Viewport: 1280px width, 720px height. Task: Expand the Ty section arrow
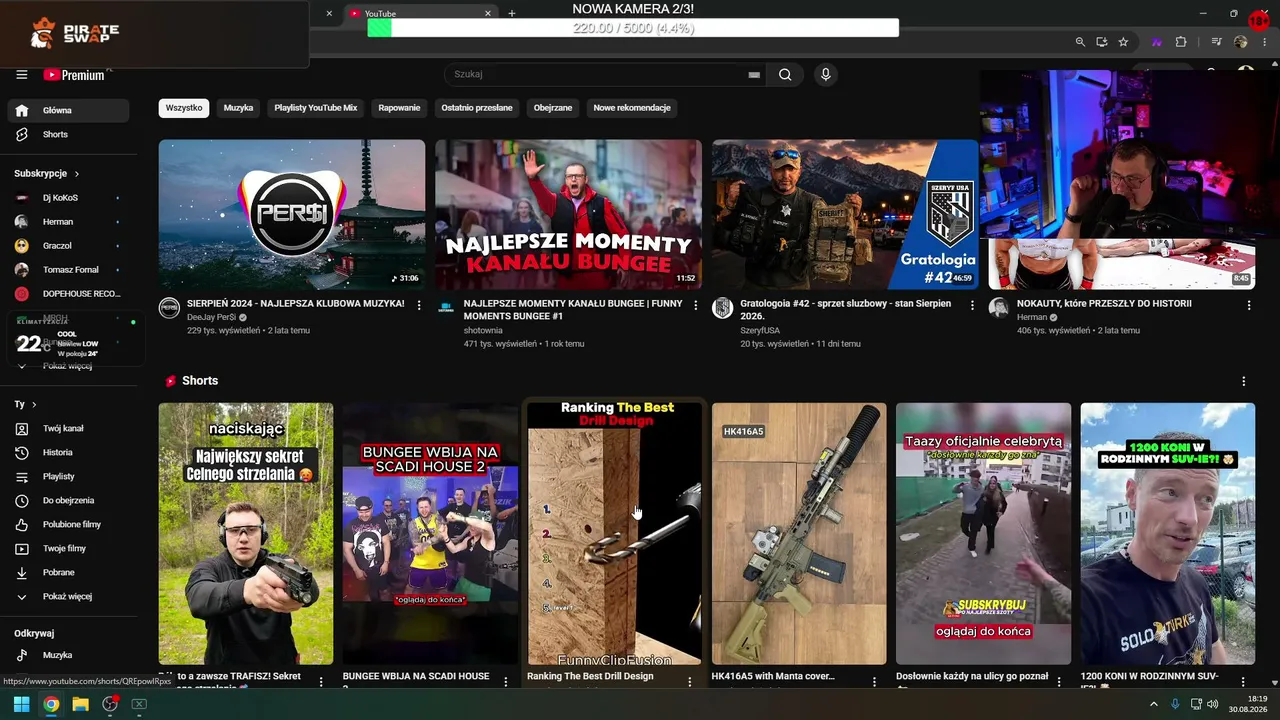34,405
